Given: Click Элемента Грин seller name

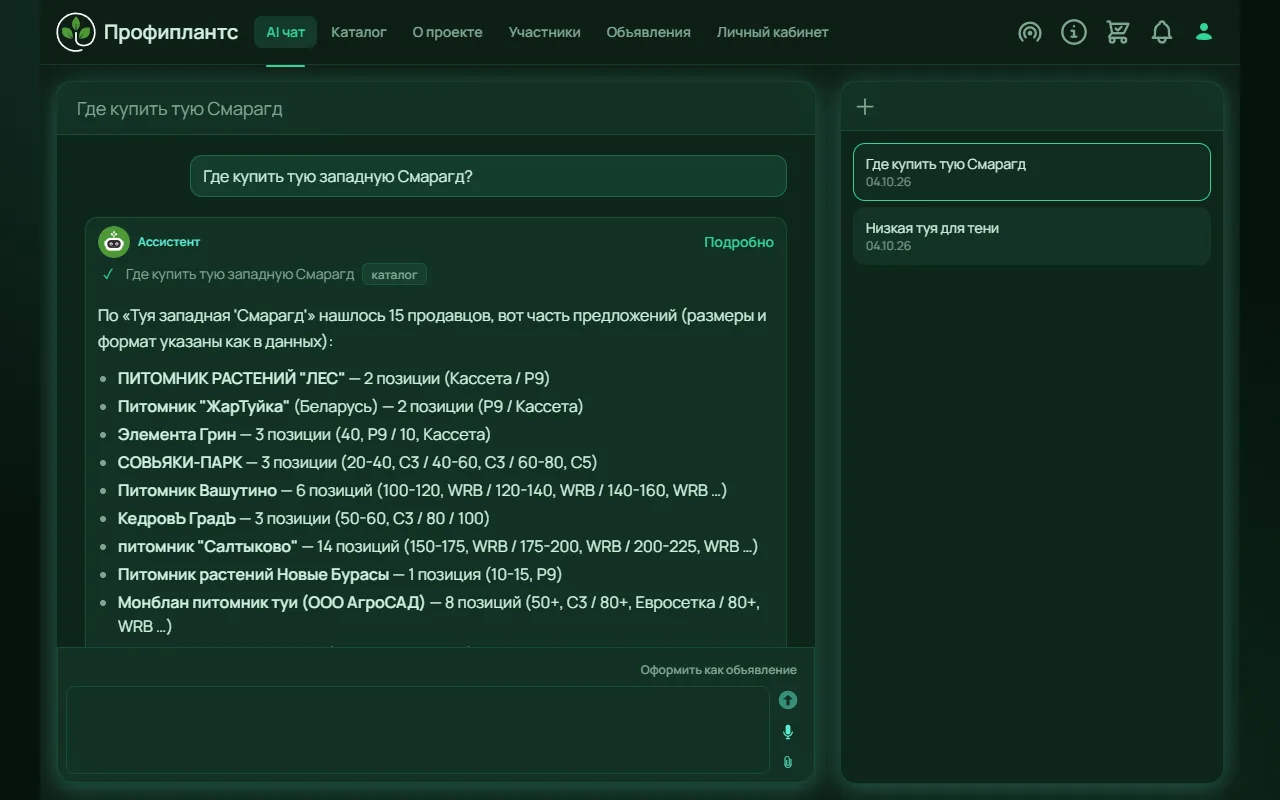Looking at the screenshot, I should [177, 434].
